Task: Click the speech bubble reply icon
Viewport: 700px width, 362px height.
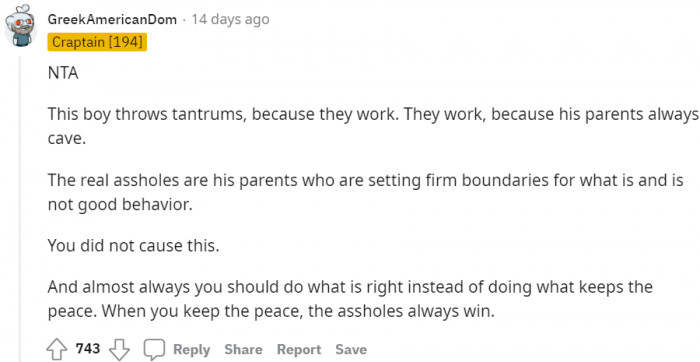Action: pyautogui.click(x=154, y=349)
